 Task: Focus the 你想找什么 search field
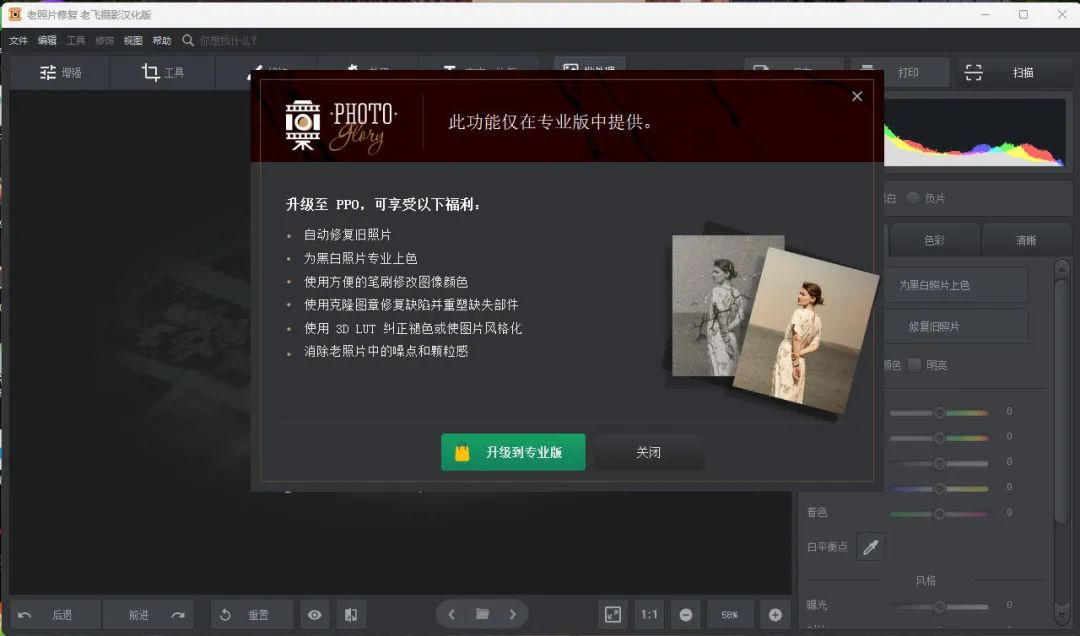(229, 41)
